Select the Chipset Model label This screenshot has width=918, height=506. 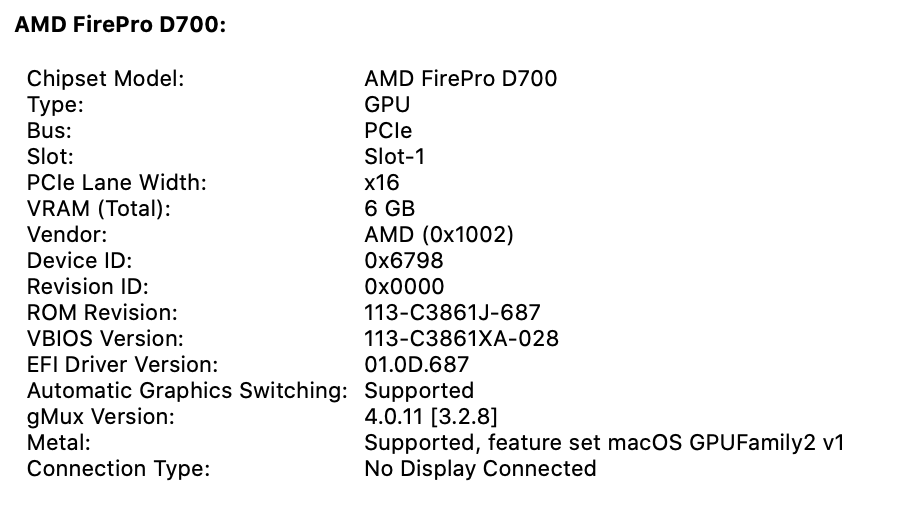[x=105, y=78]
